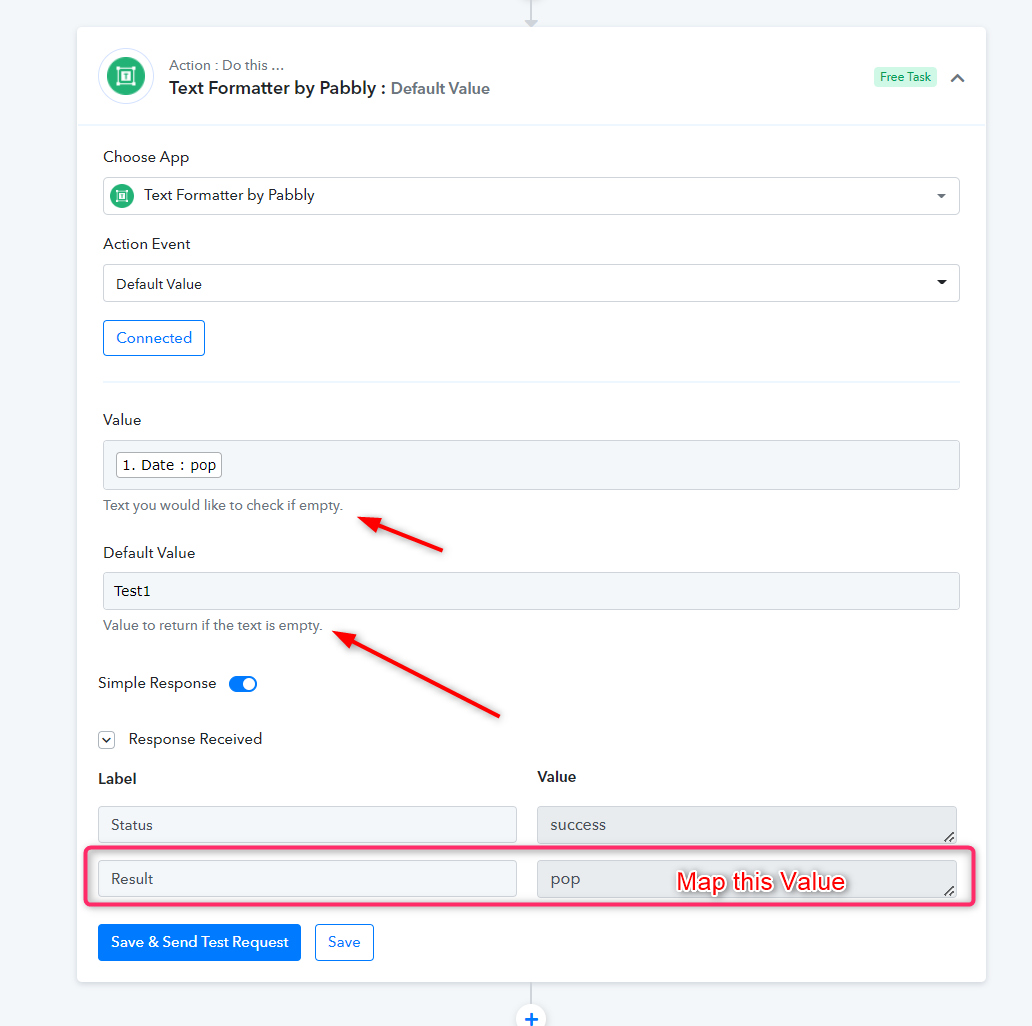The height and width of the screenshot is (1026, 1032).
Task: Click the helper text 'Value to return if the text is empty.'
Action: [213, 625]
